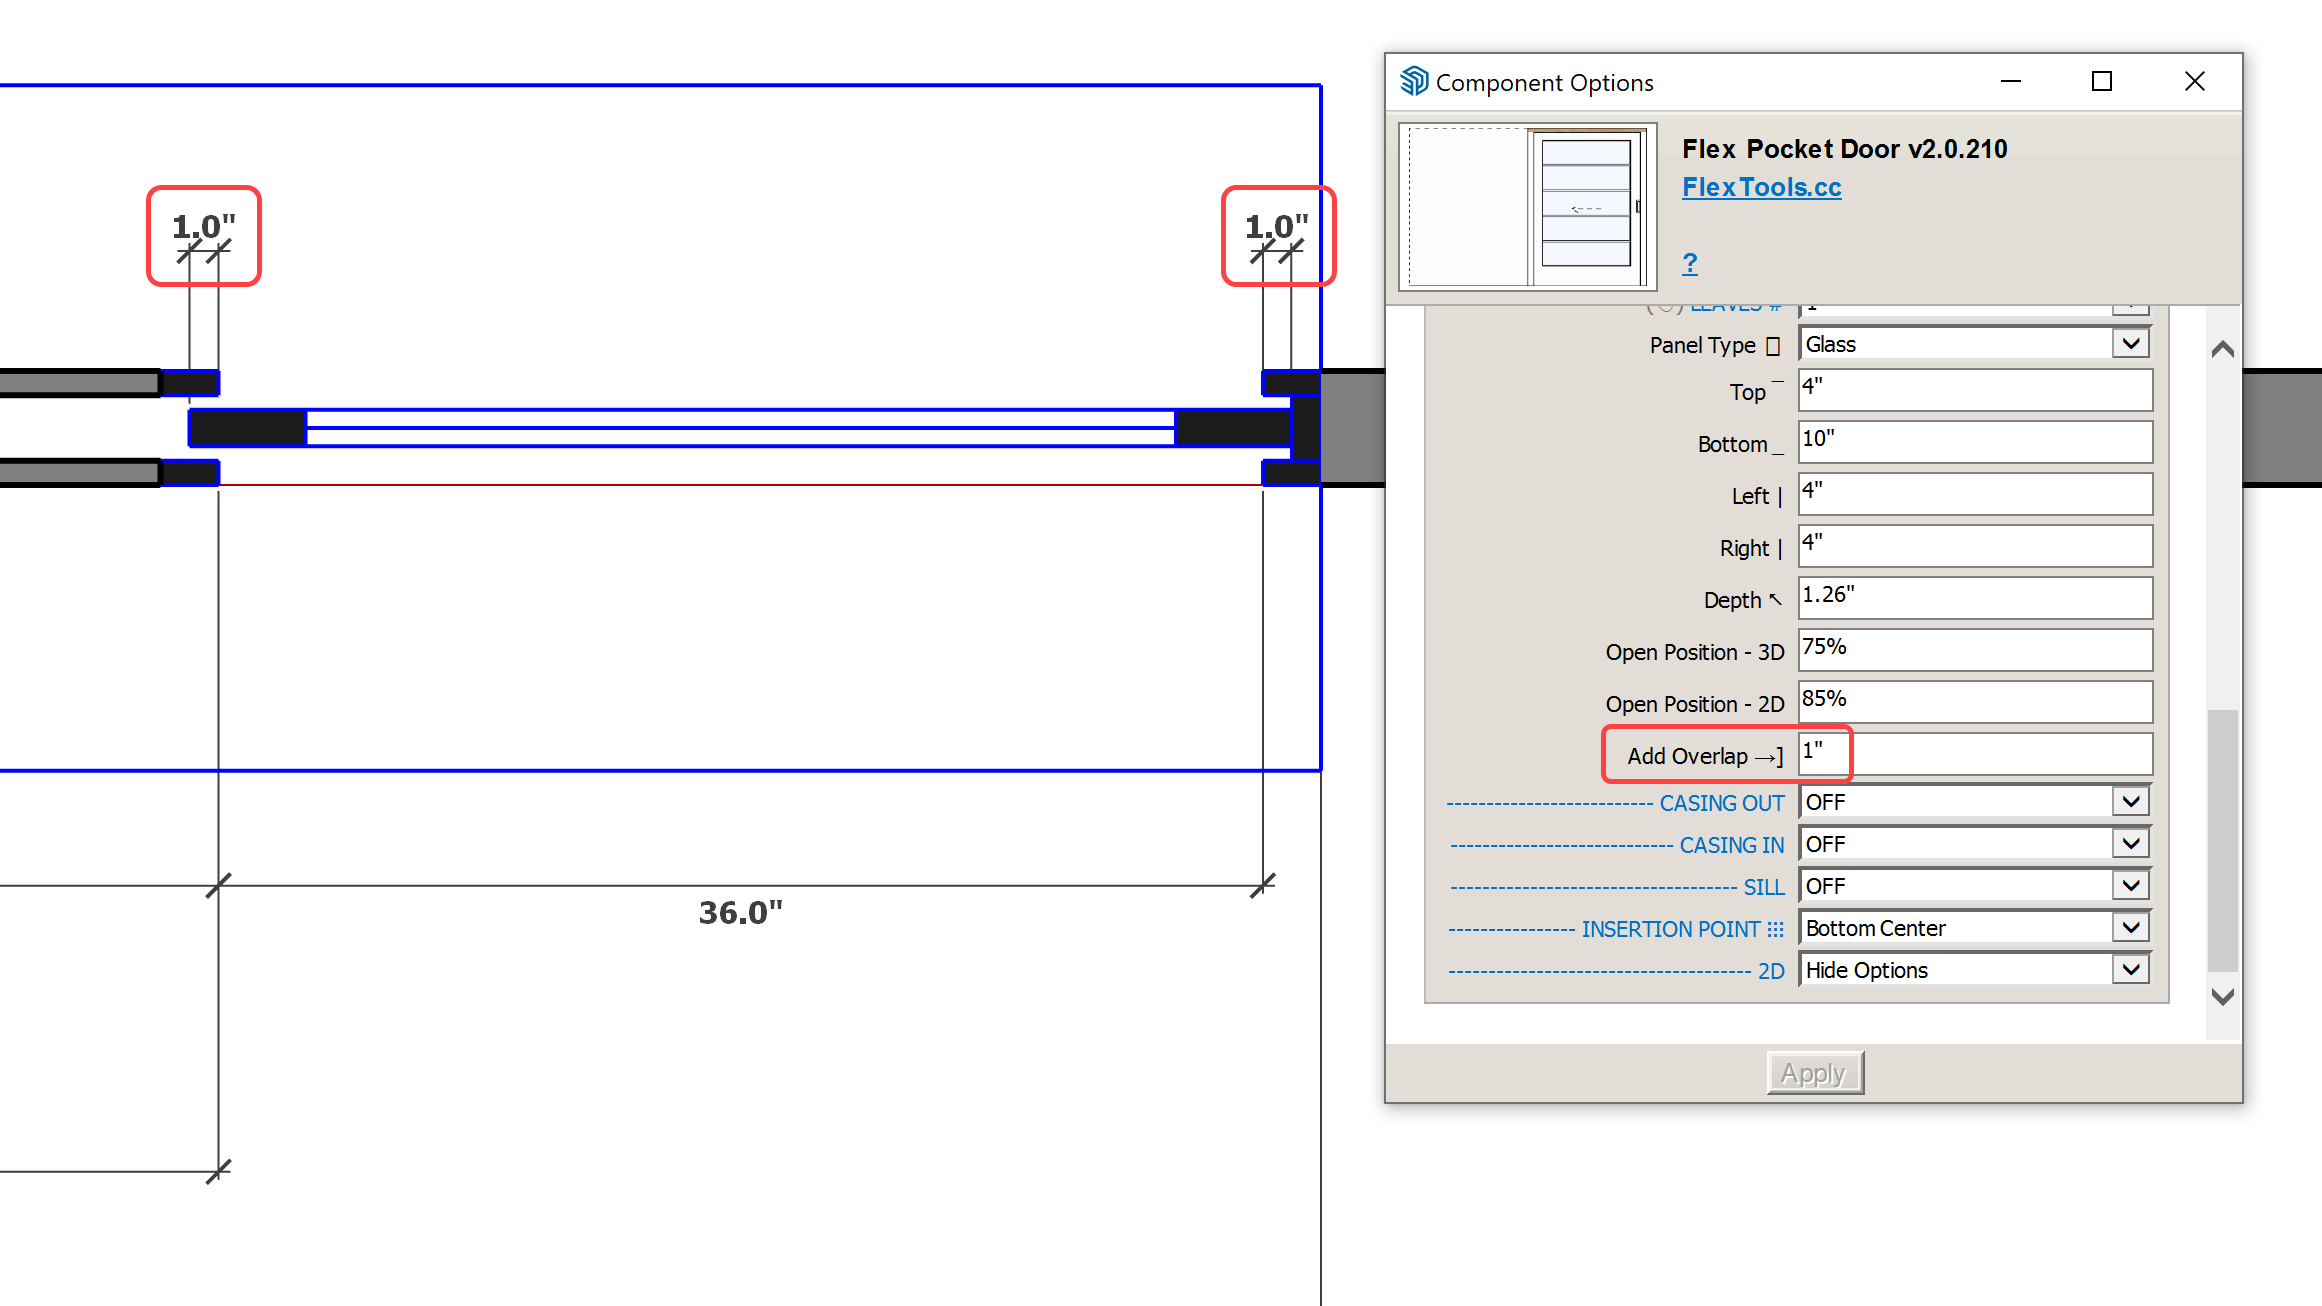Click the scroll down arrow in options
The width and height of the screenshot is (2322, 1306).
tap(2222, 996)
